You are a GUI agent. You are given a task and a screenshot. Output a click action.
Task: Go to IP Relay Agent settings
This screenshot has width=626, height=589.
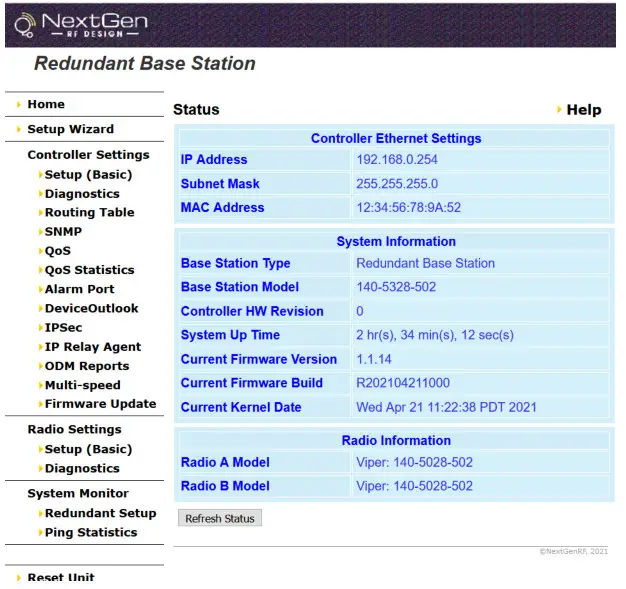coord(93,347)
